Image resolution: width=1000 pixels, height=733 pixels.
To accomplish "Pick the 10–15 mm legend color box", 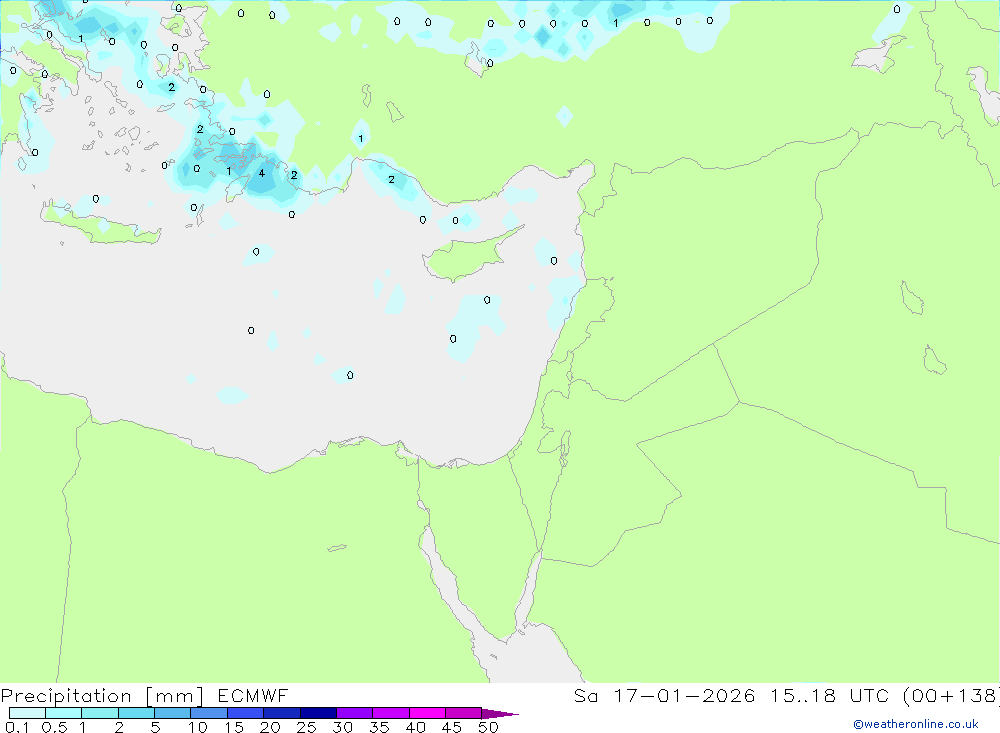I will point(209,713).
